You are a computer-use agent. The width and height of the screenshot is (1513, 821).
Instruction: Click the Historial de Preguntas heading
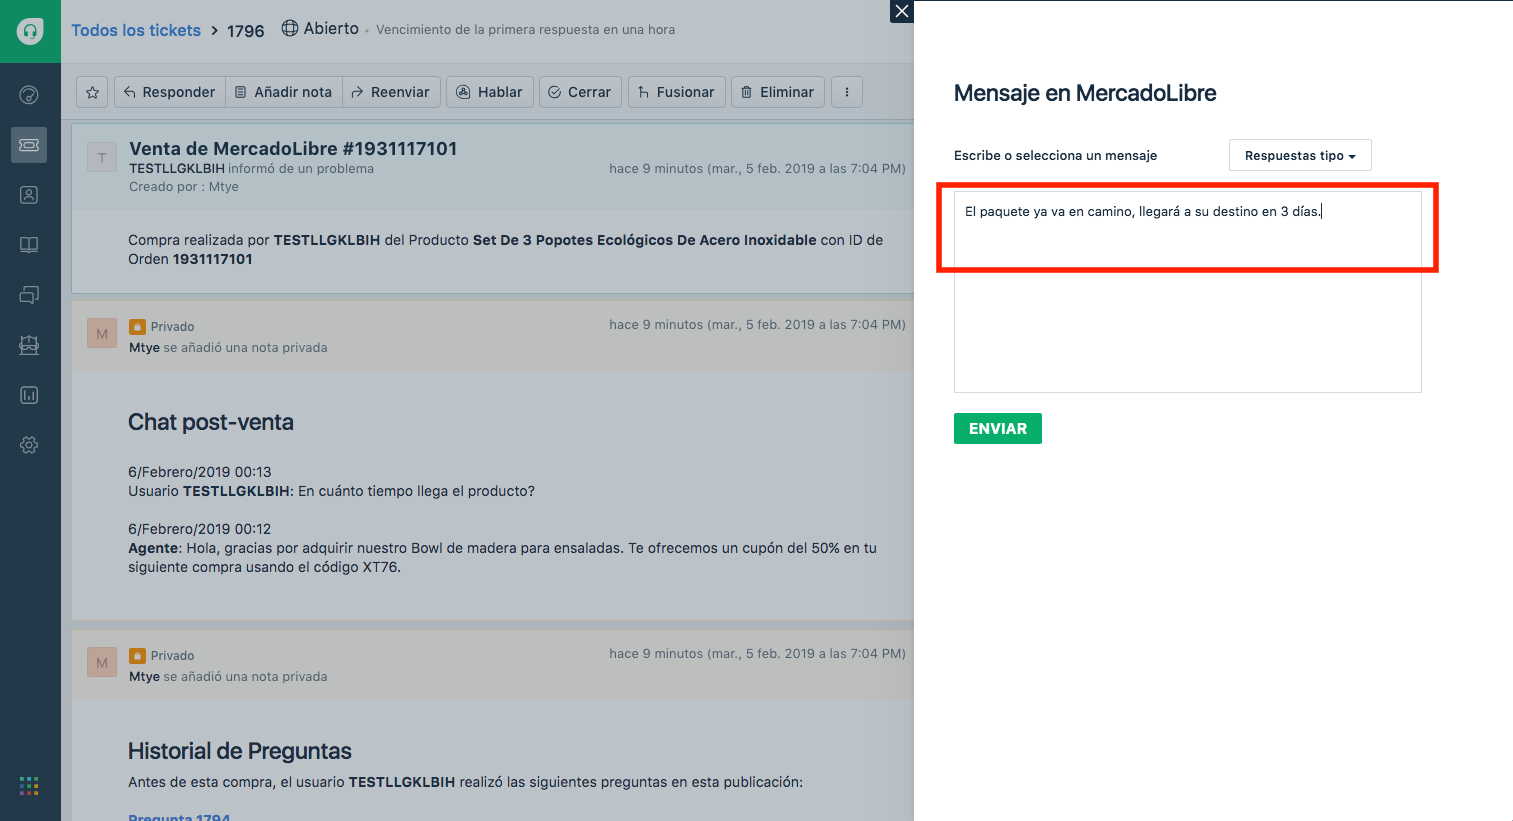coord(240,751)
